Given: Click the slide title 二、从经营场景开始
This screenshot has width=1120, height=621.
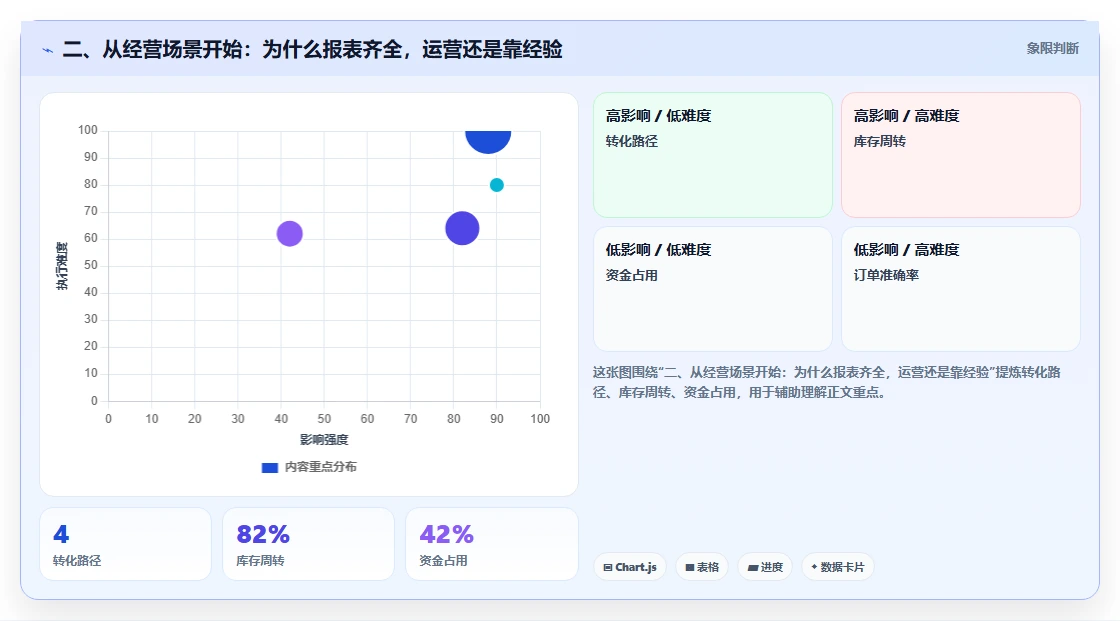Looking at the screenshot, I should [312, 49].
